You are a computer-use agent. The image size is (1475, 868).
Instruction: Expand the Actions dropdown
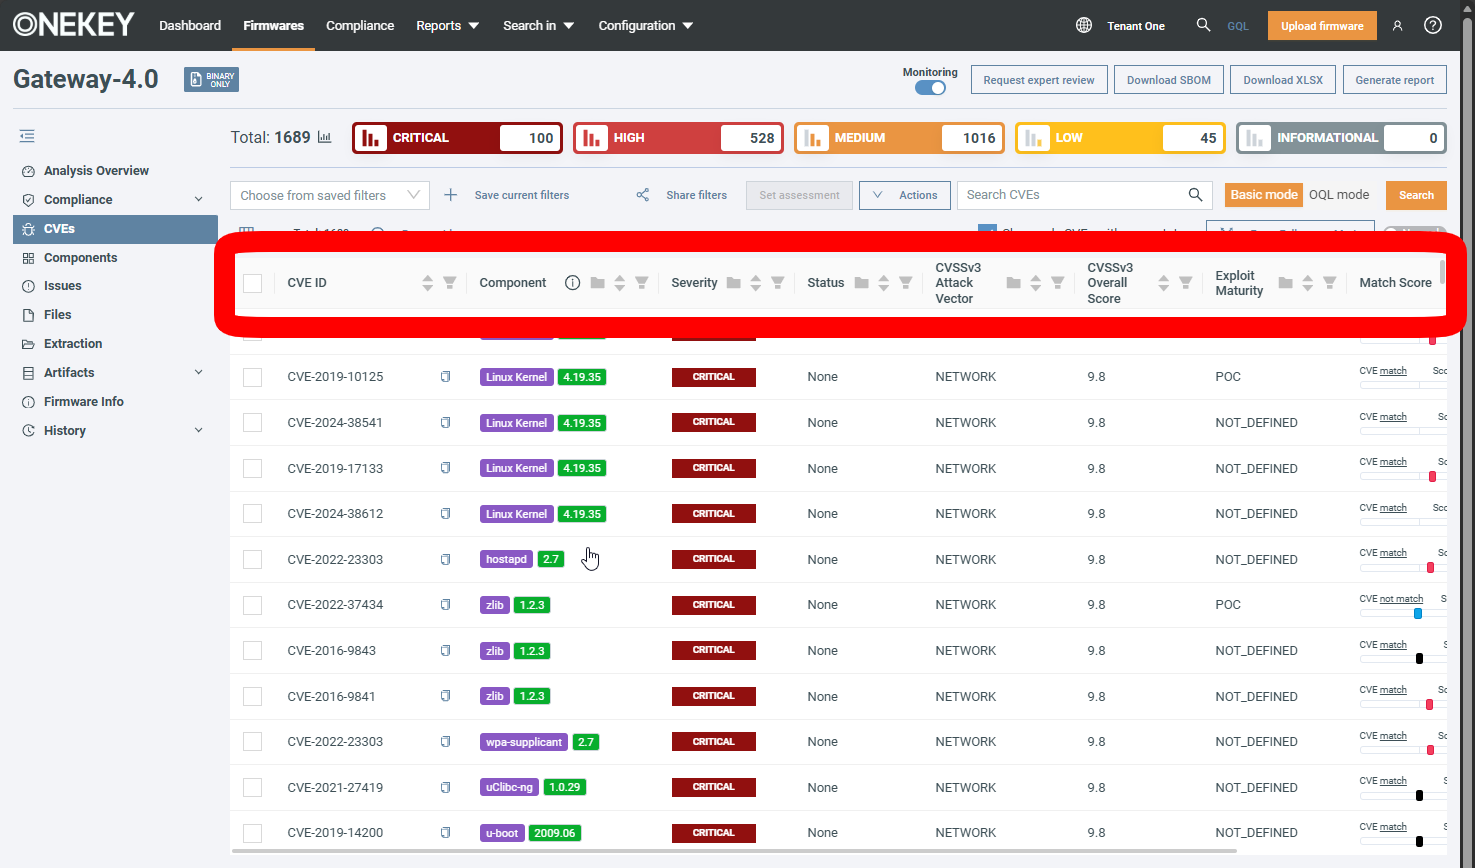pos(904,195)
